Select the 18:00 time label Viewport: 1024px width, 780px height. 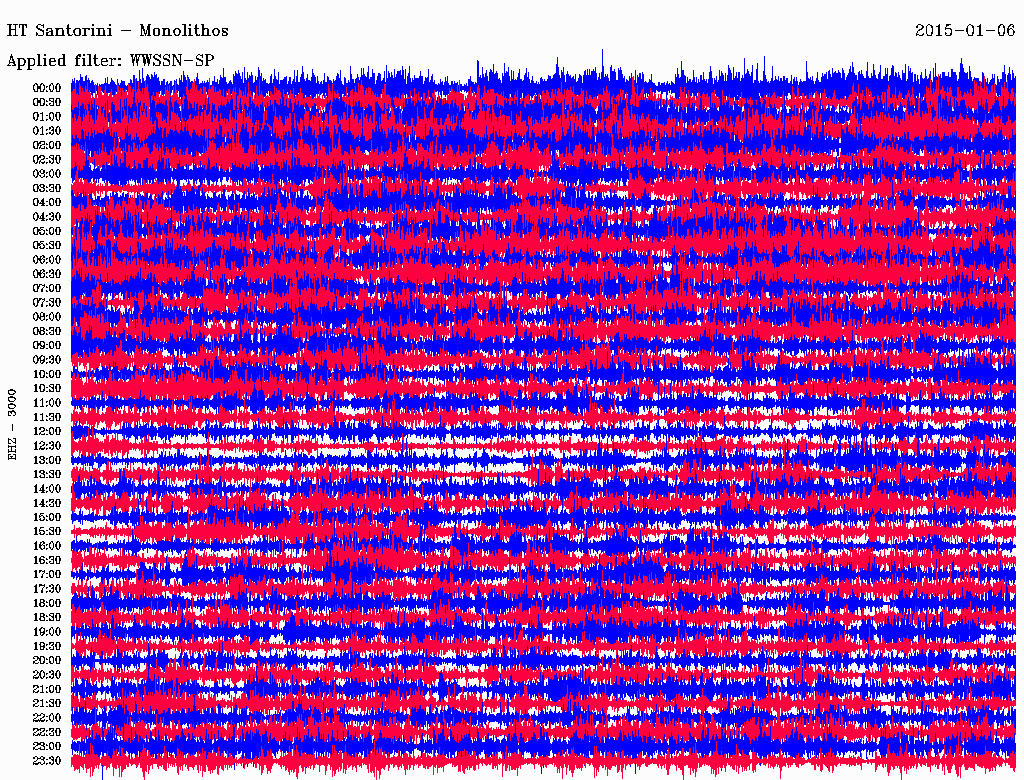pos(47,603)
